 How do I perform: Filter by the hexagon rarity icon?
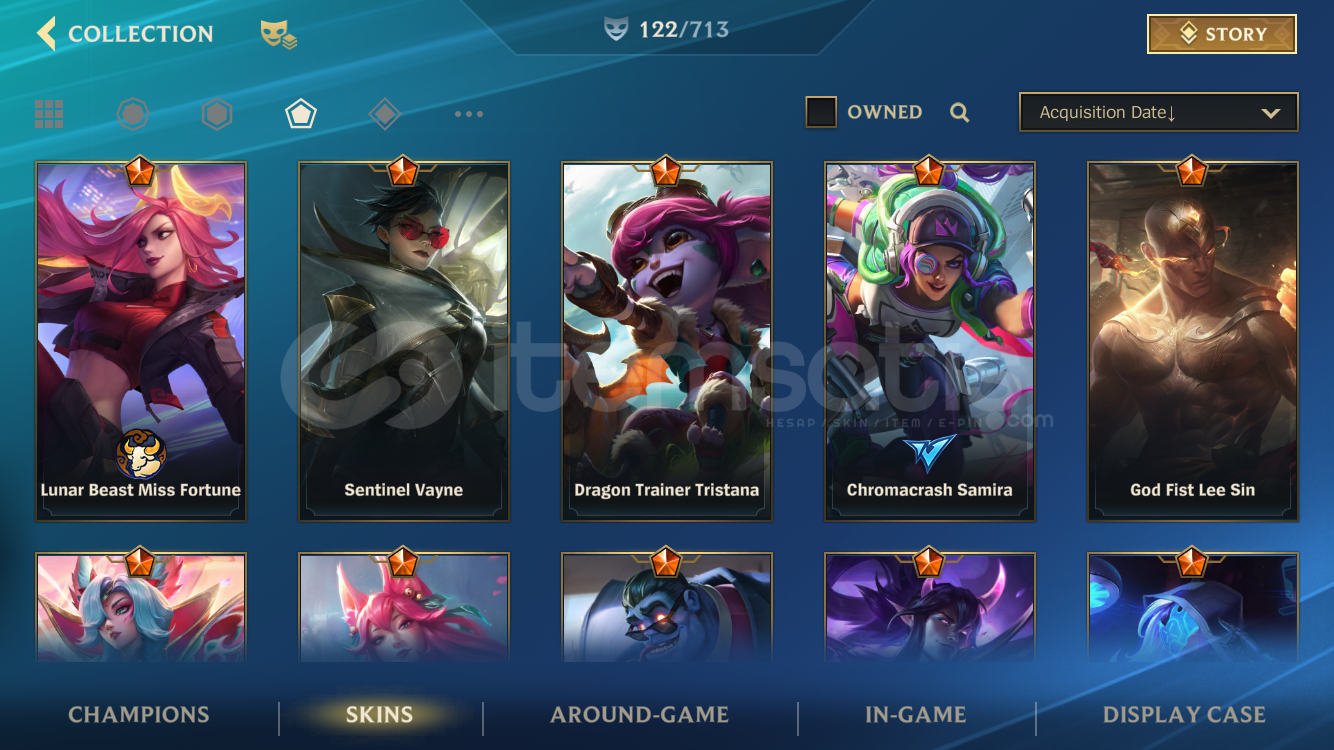point(217,114)
